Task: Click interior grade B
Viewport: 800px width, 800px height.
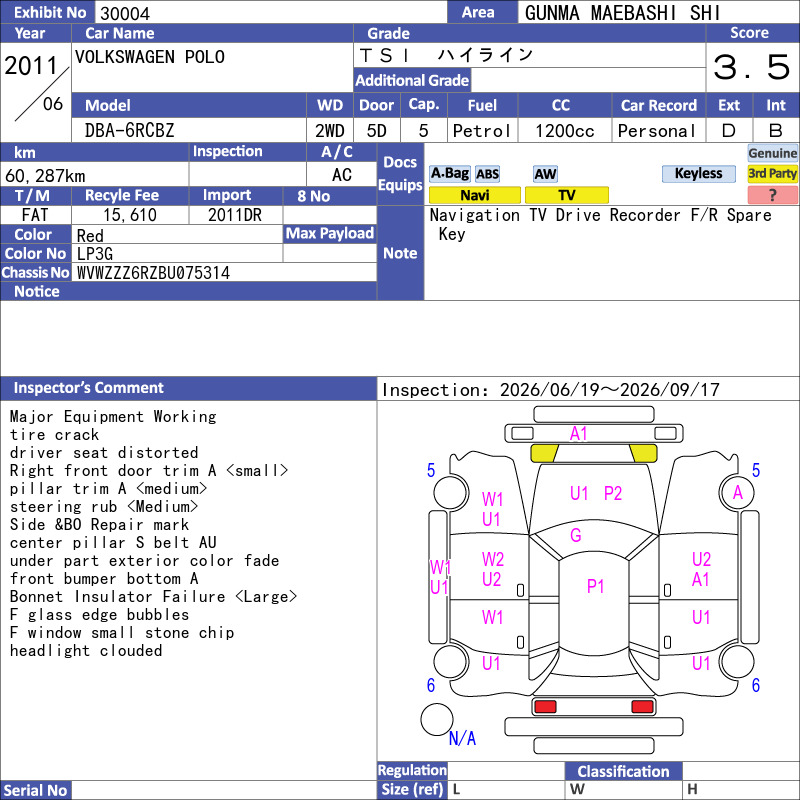Action: pyautogui.click(x=776, y=131)
